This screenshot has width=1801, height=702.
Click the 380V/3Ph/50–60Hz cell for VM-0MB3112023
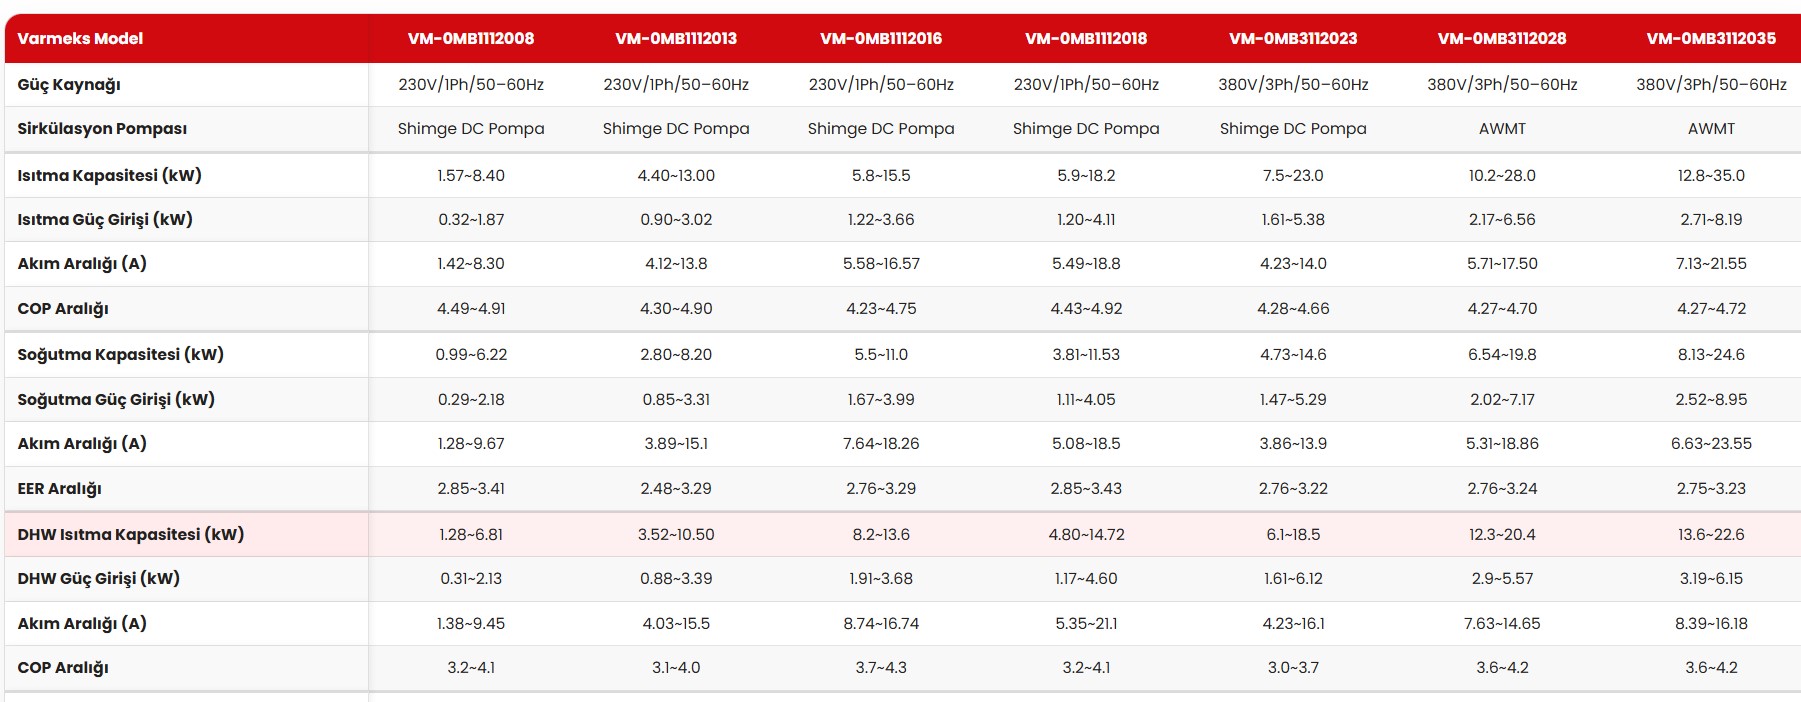coord(1293,85)
